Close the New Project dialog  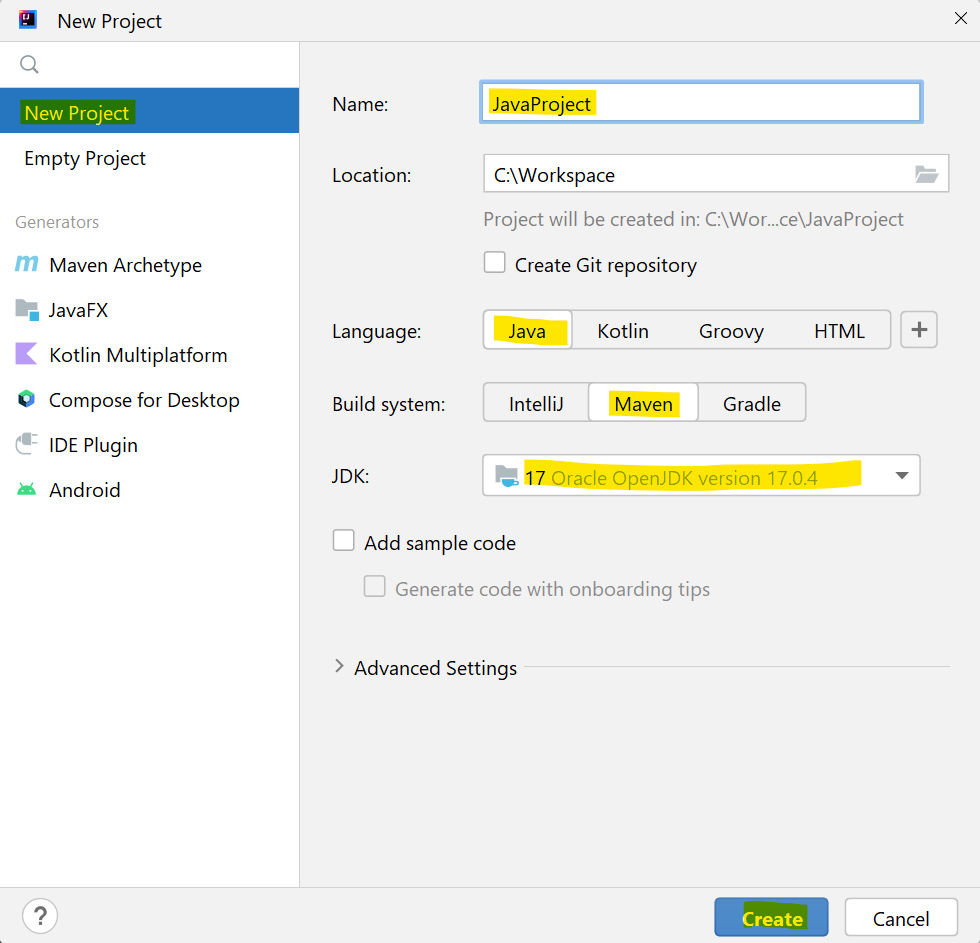[961, 19]
